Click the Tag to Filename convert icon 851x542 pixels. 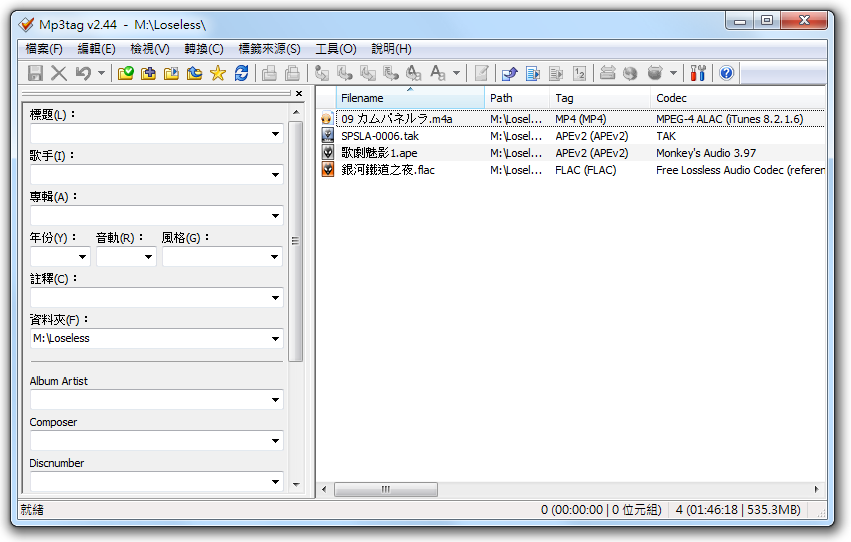[322, 73]
